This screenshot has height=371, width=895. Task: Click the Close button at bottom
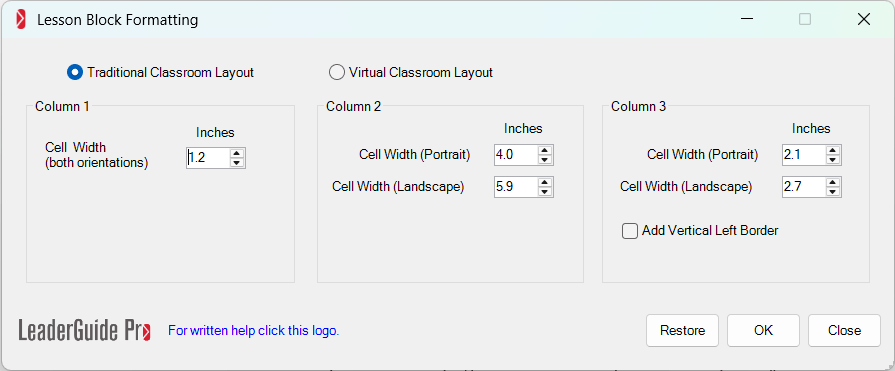click(x=844, y=330)
